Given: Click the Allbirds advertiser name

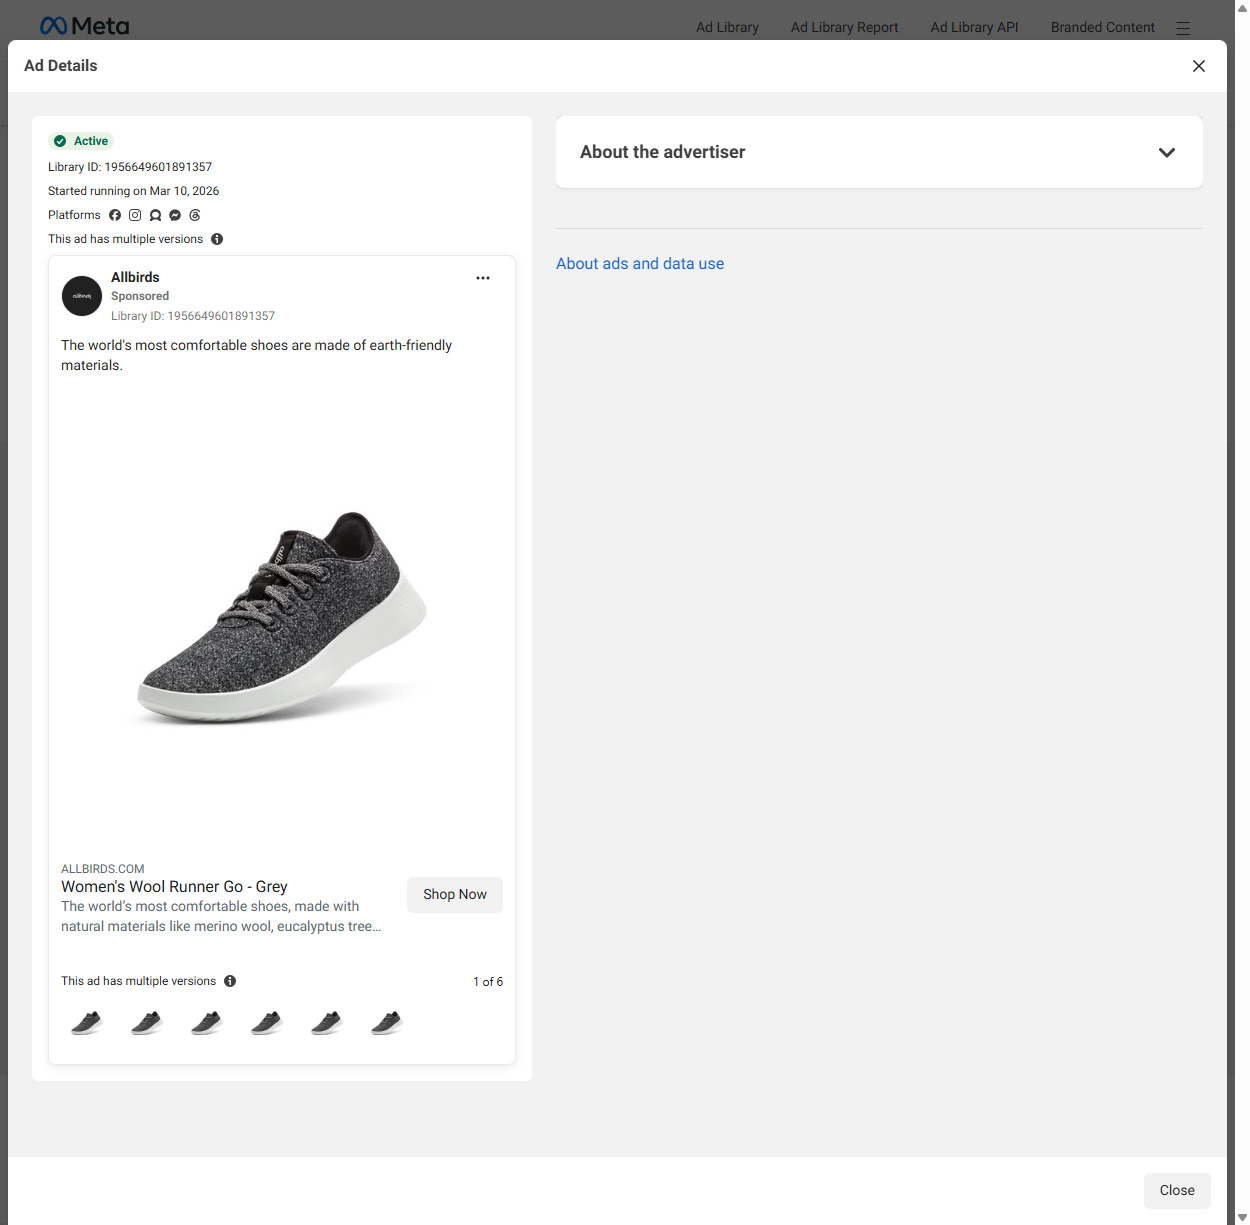Looking at the screenshot, I should tap(135, 277).
